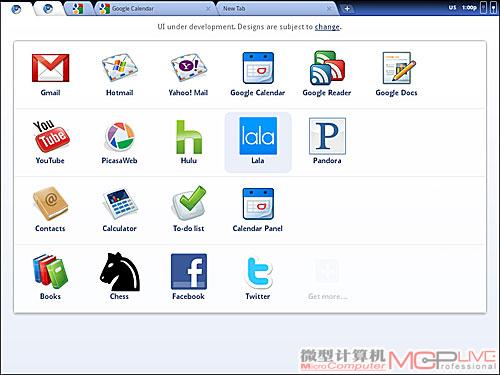Screen dimensions: 500x375
Task: Open PicasaWeb app icon
Action: (120, 136)
